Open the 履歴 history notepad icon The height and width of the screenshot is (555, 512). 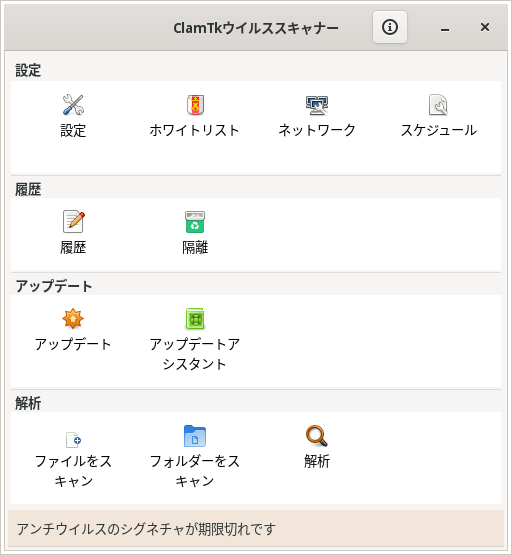[x=74, y=222]
